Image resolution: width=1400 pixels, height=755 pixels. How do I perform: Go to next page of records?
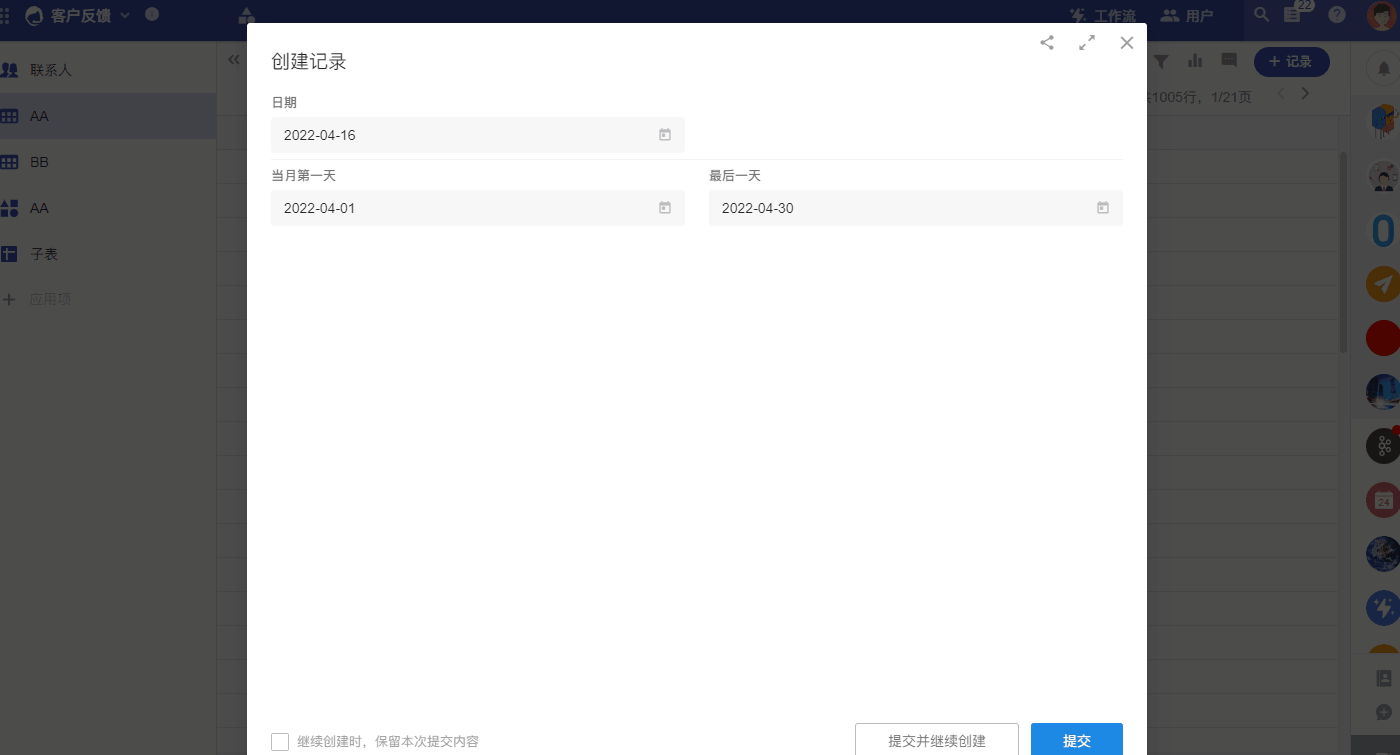[x=1305, y=94]
